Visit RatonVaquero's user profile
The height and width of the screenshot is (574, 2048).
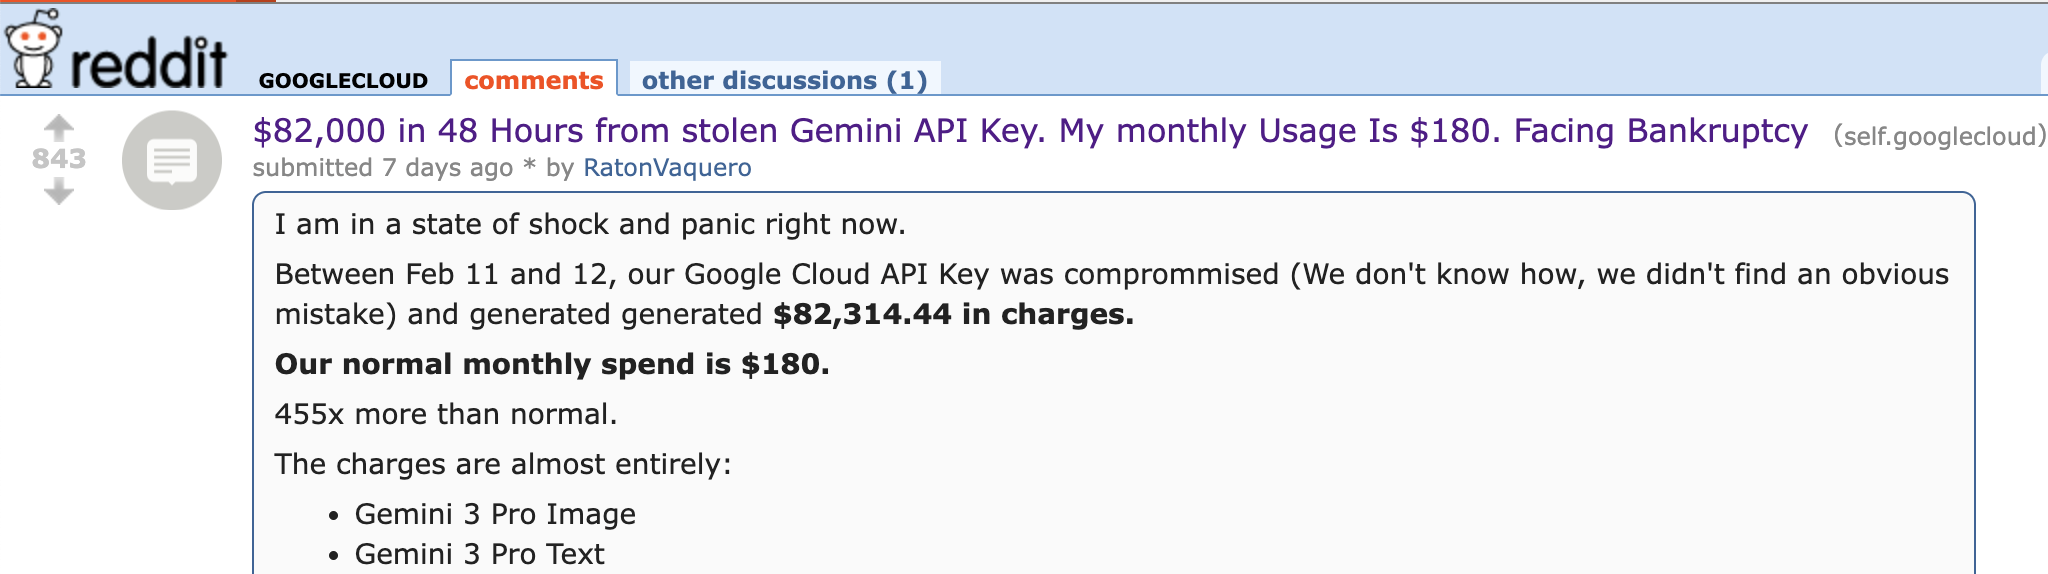(x=667, y=168)
